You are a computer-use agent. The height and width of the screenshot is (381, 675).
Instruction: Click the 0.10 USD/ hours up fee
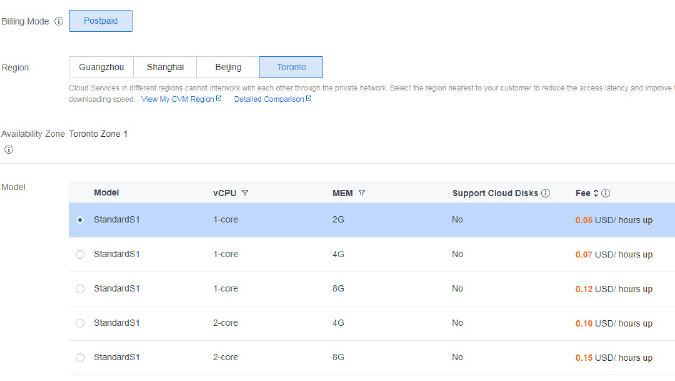614,323
